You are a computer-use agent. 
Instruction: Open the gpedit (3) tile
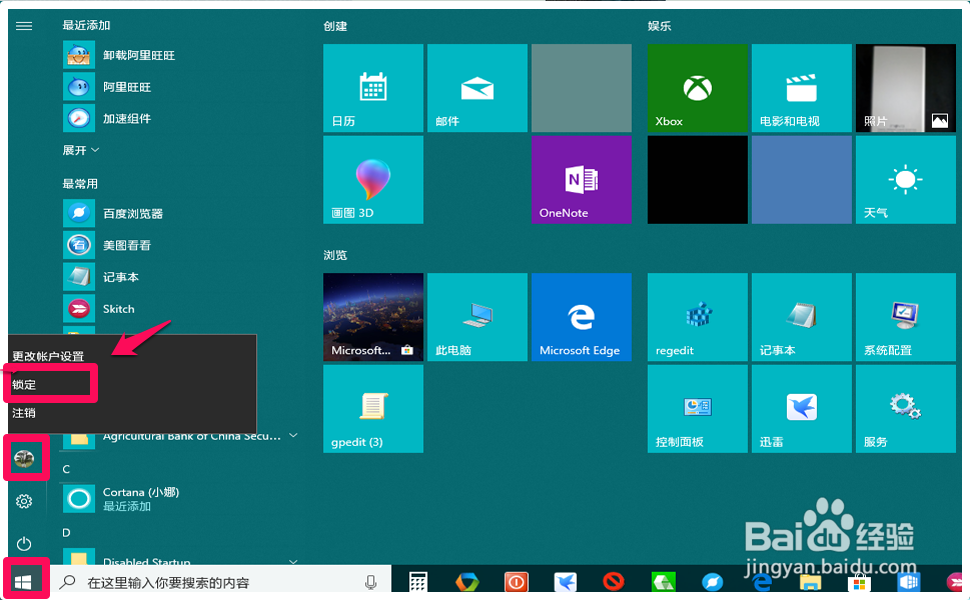(x=373, y=408)
